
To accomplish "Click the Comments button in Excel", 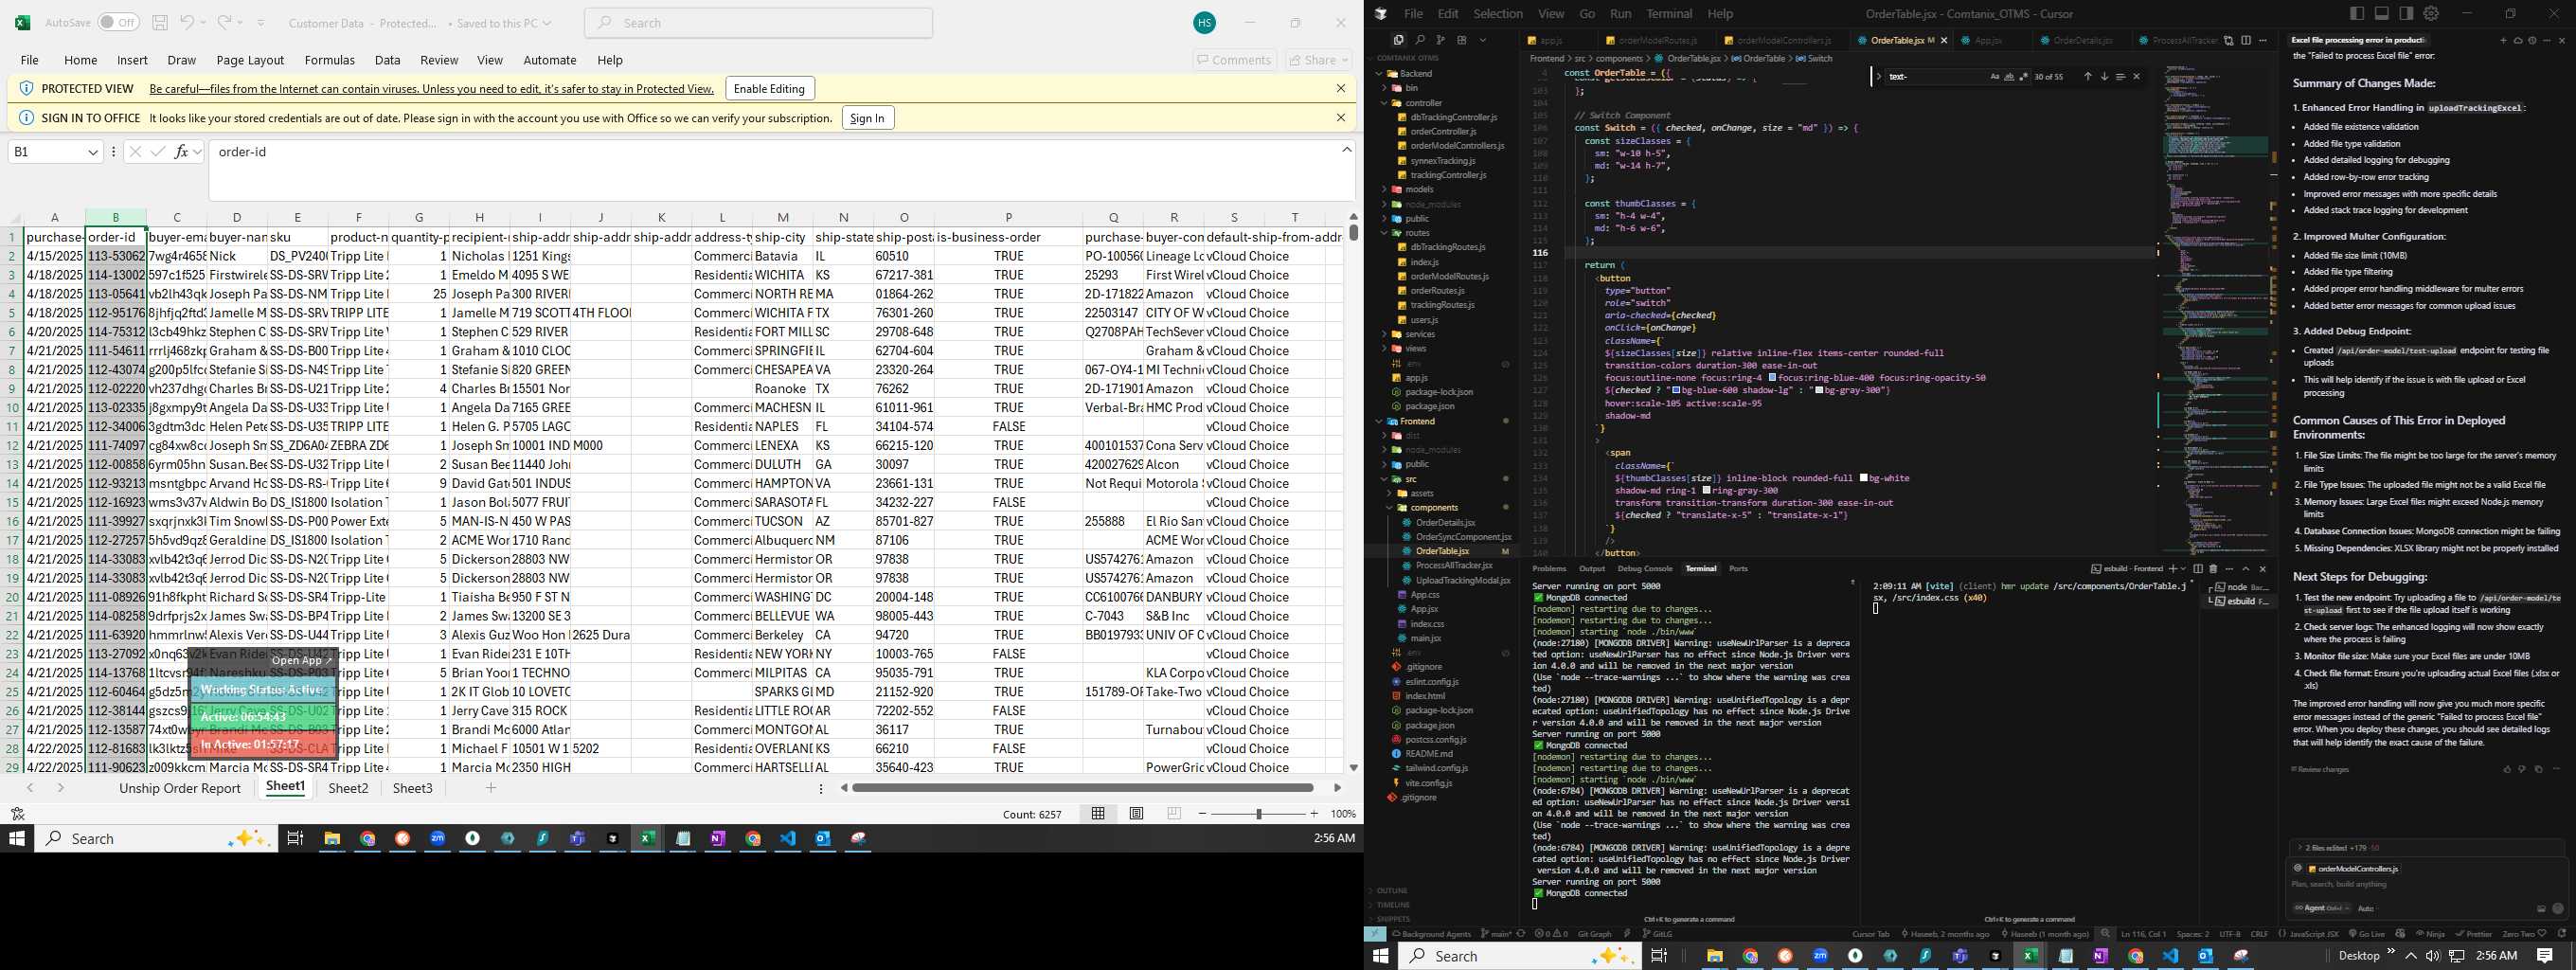I will 1234,60.
